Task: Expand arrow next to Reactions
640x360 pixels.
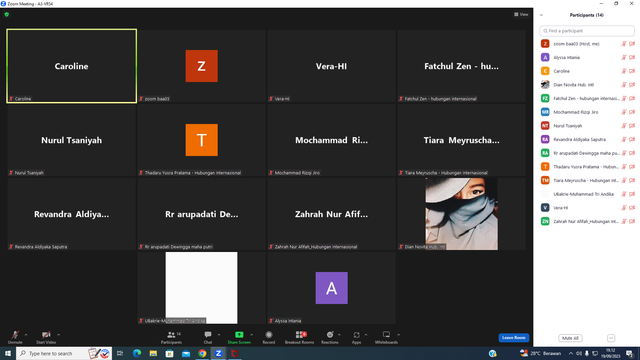Action: pos(340,335)
